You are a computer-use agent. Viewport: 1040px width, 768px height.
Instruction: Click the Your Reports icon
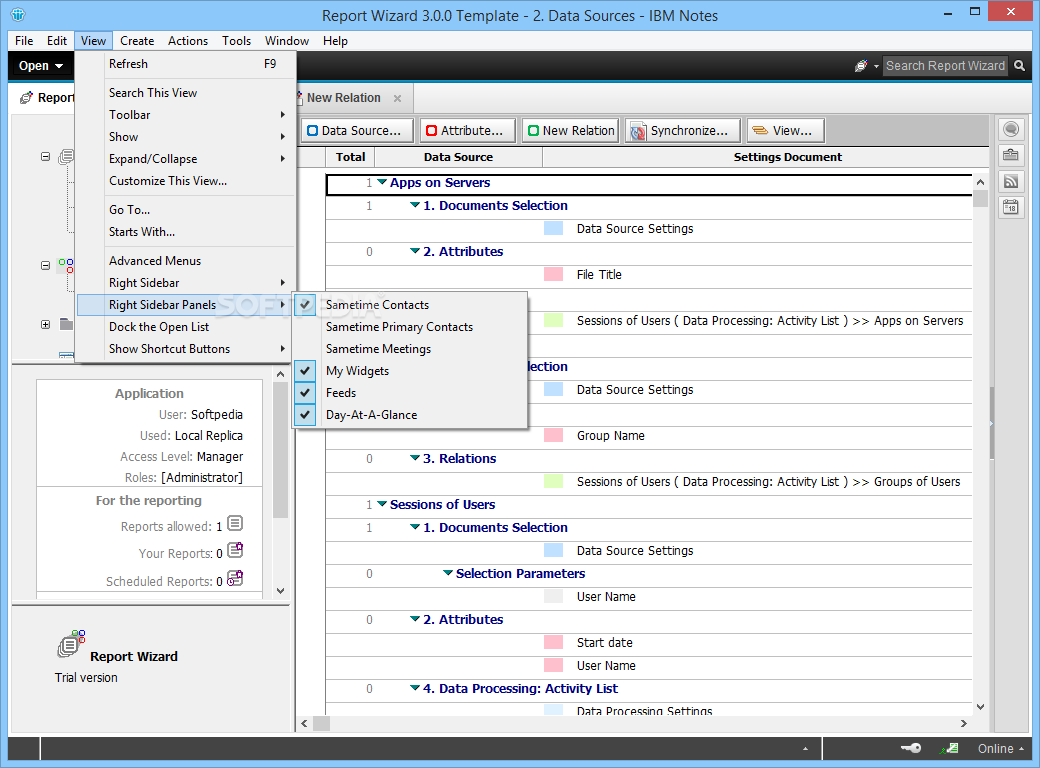tap(235, 550)
